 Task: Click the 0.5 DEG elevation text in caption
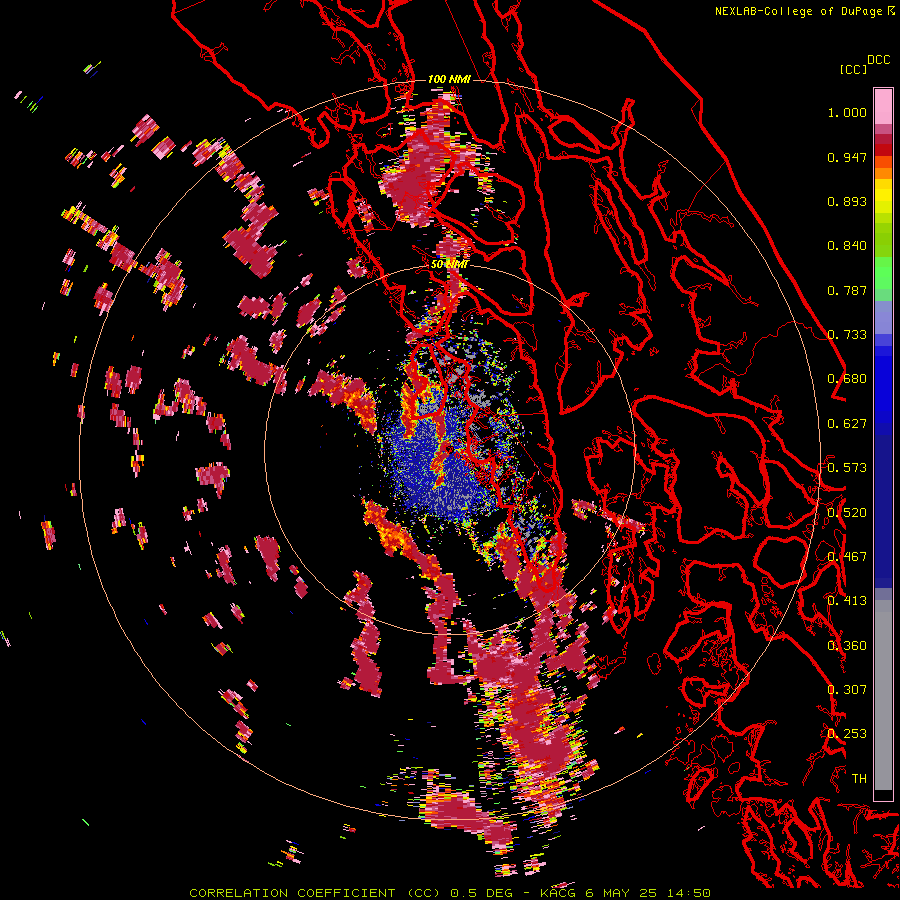pos(482,893)
